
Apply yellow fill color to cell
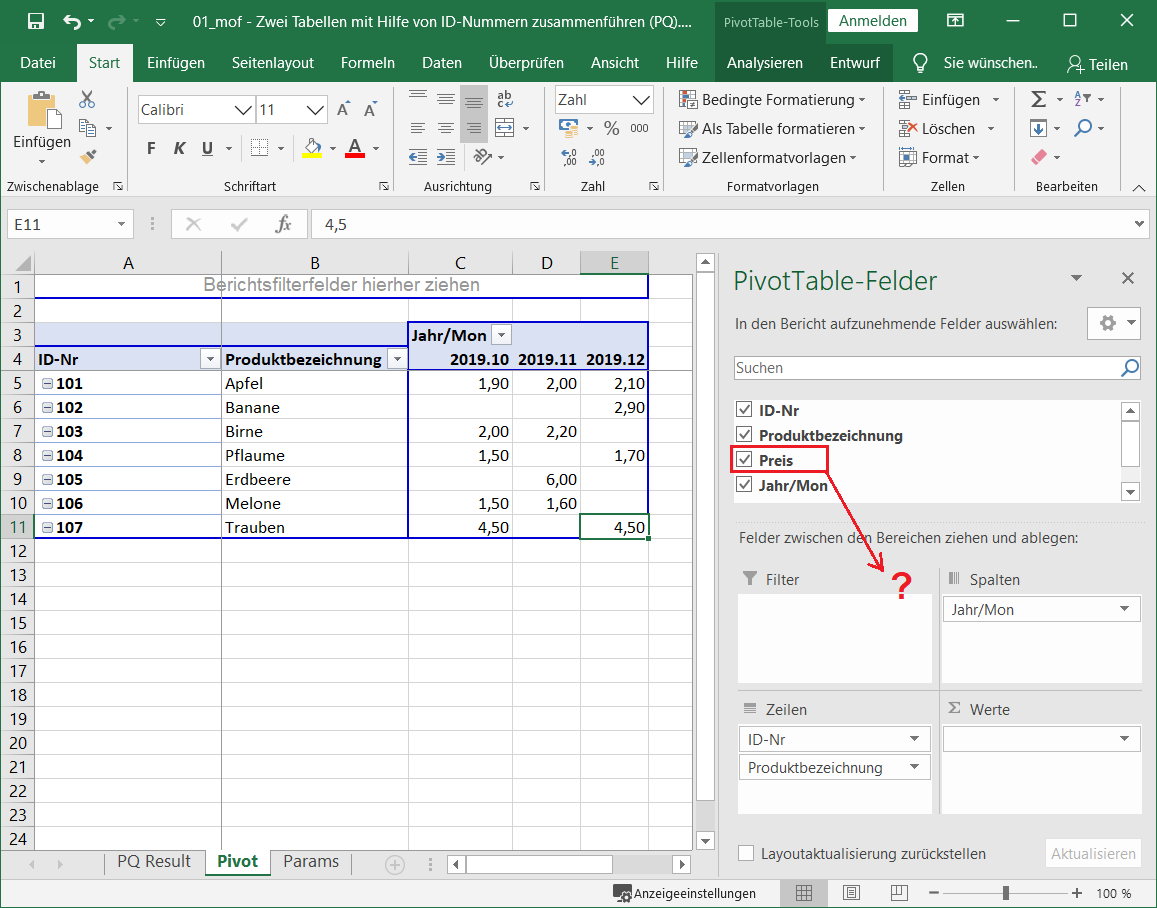313,148
